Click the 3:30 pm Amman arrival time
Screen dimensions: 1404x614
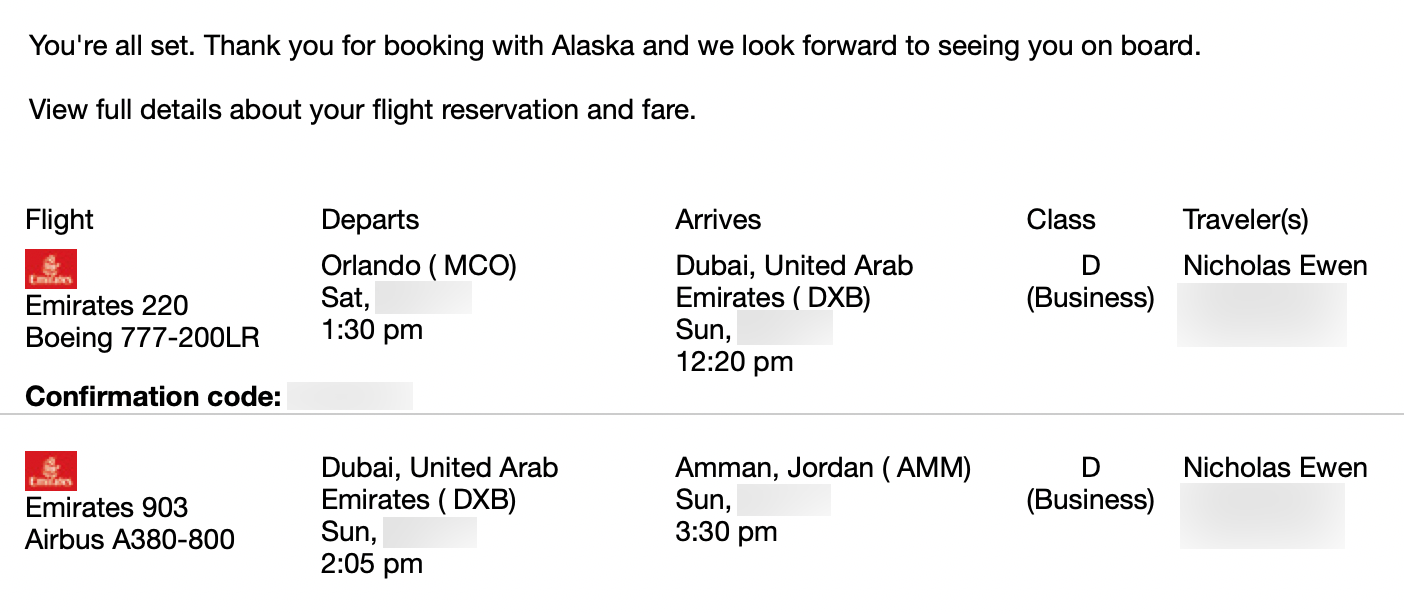[x=727, y=532]
